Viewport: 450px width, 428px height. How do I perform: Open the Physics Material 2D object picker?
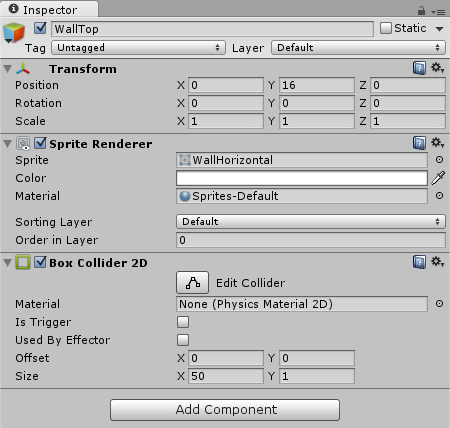(439, 304)
